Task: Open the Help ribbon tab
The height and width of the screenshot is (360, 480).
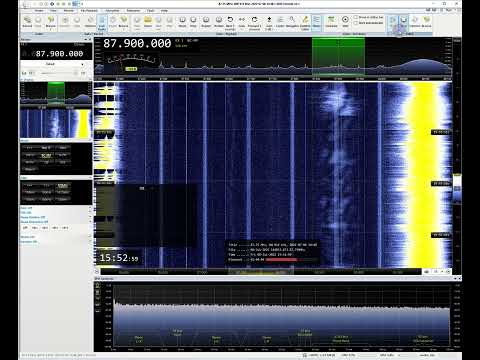Action: [164, 11]
